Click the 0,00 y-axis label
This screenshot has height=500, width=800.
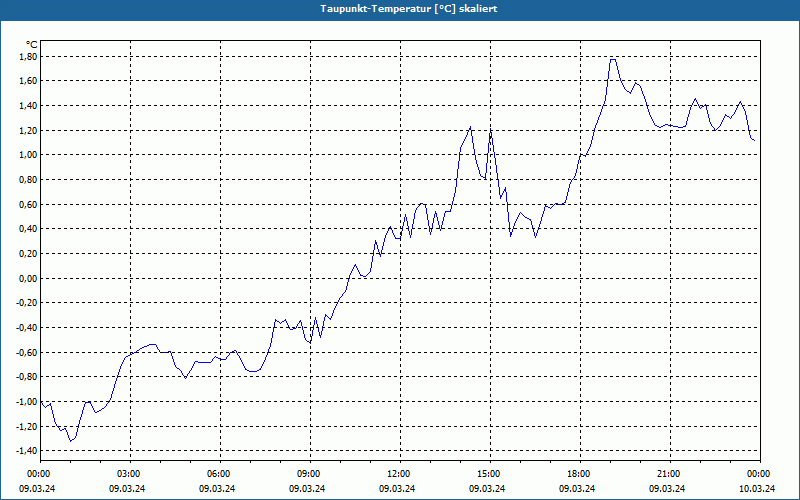(x=29, y=278)
